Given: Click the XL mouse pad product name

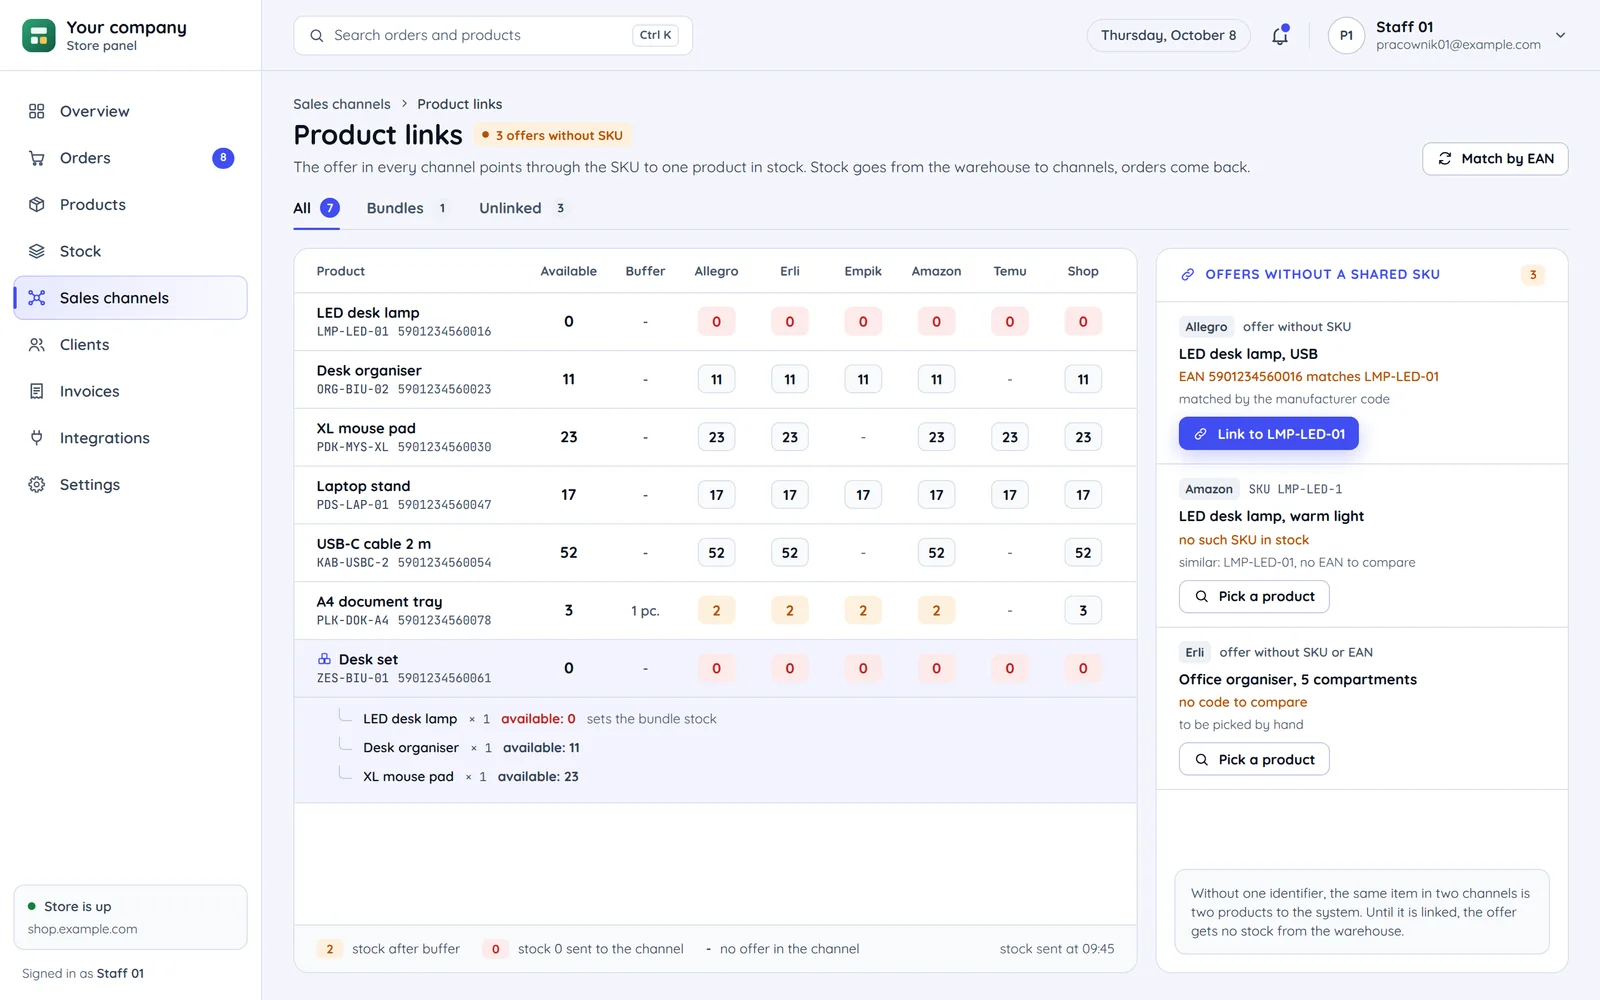Looking at the screenshot, I should (366, 428).
